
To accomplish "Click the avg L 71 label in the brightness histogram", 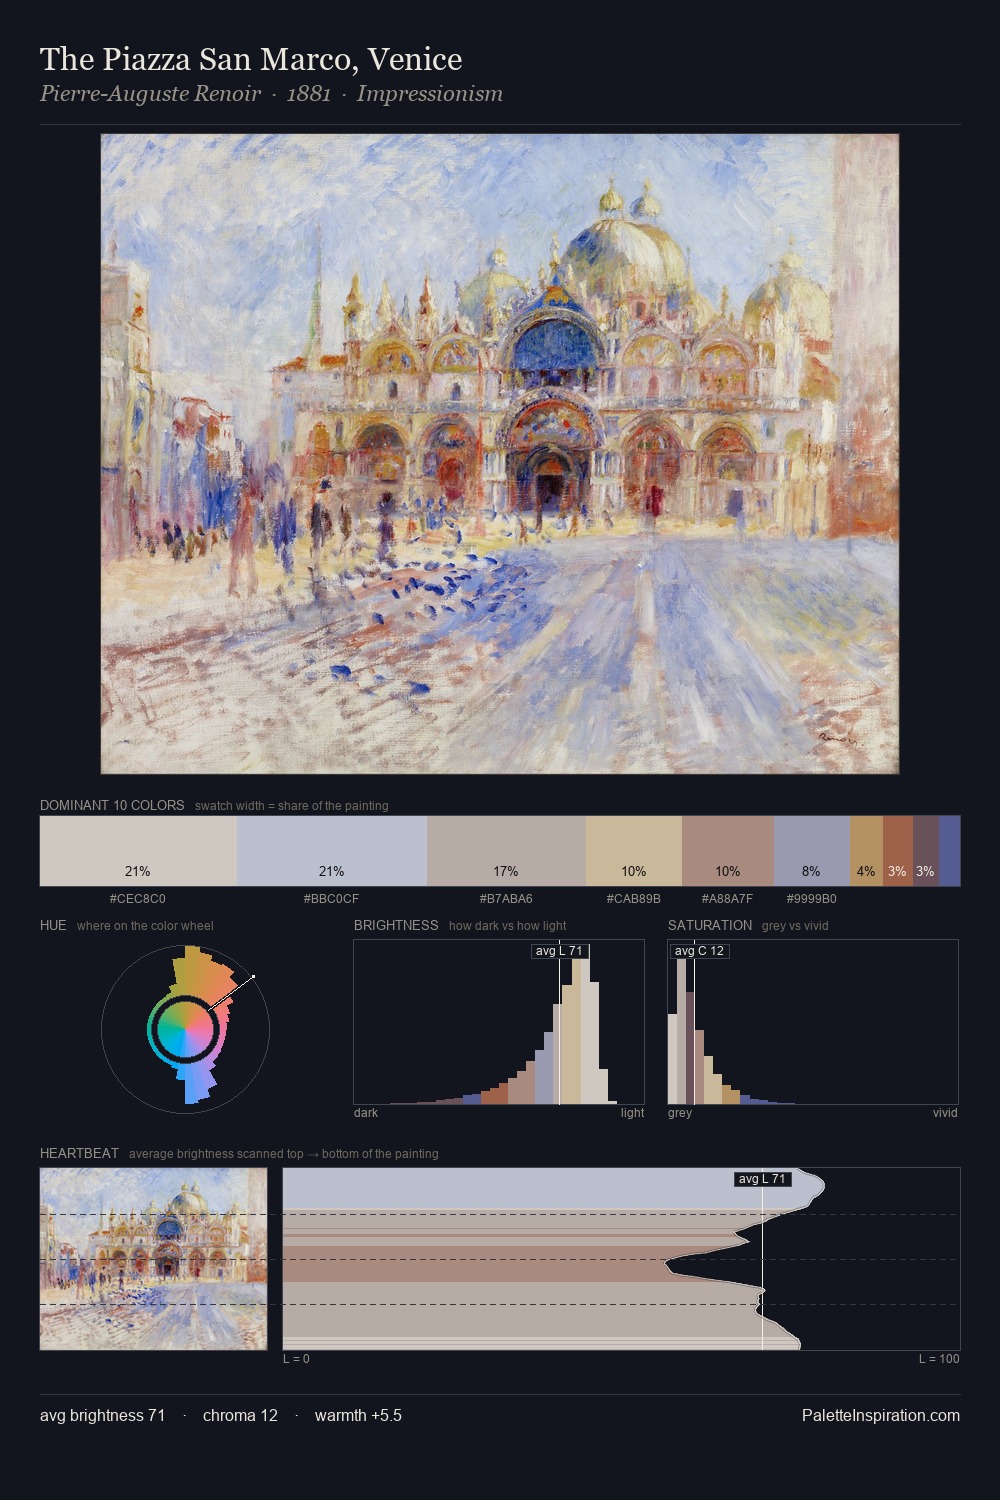I will (x=560, y=951).
